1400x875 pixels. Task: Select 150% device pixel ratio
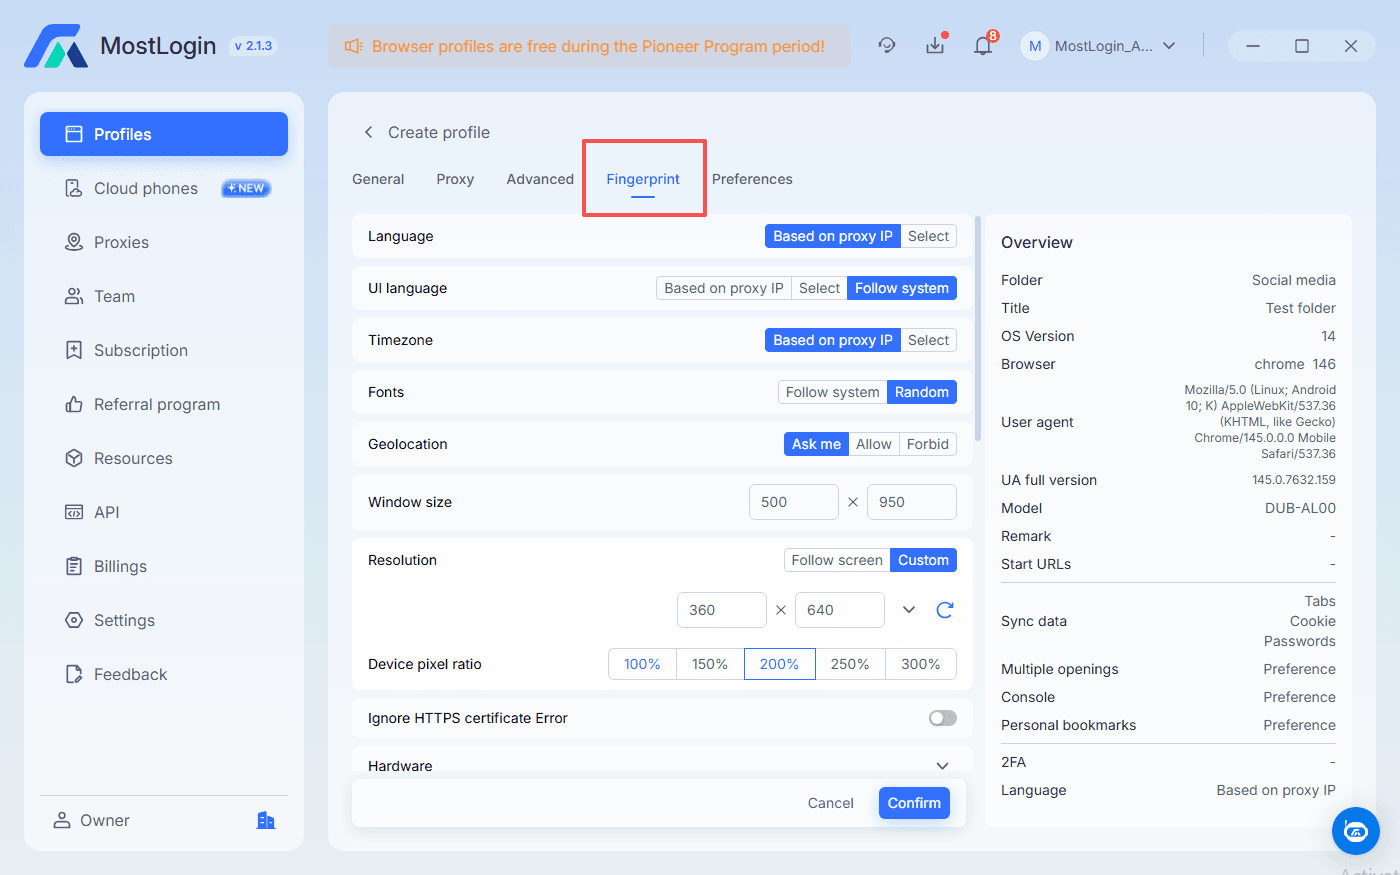pyautogui.click(x=710, y=664)
